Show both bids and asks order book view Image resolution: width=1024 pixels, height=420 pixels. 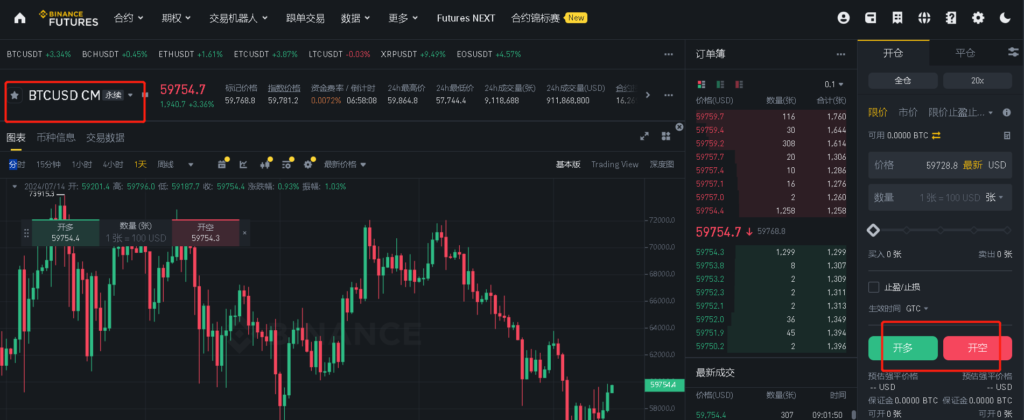coord(702,84)
